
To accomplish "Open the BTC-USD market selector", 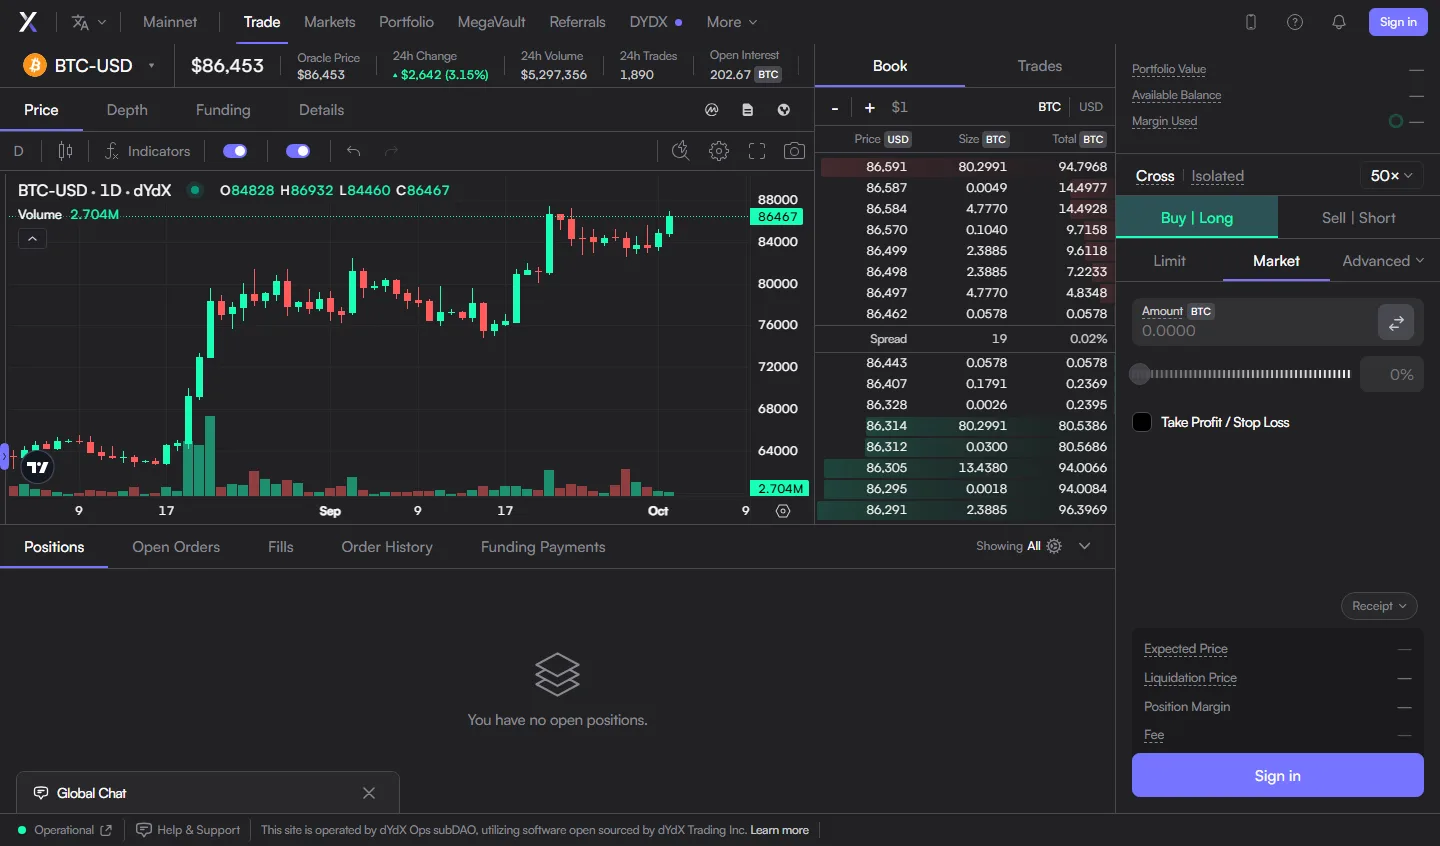I will (90, 66).
